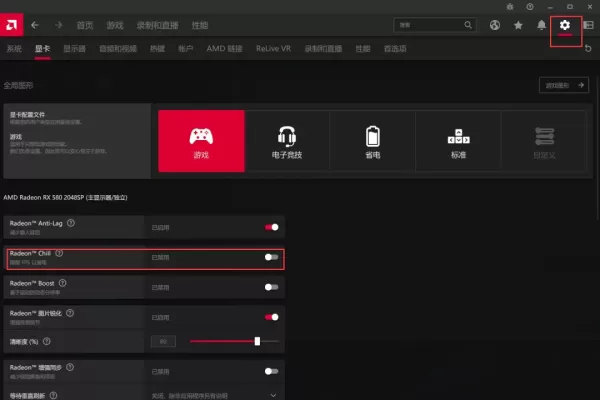Switch to the AMD 链接 tab
Image resolution: width=600 pixels, height=400 pixels.
[225, 49]
